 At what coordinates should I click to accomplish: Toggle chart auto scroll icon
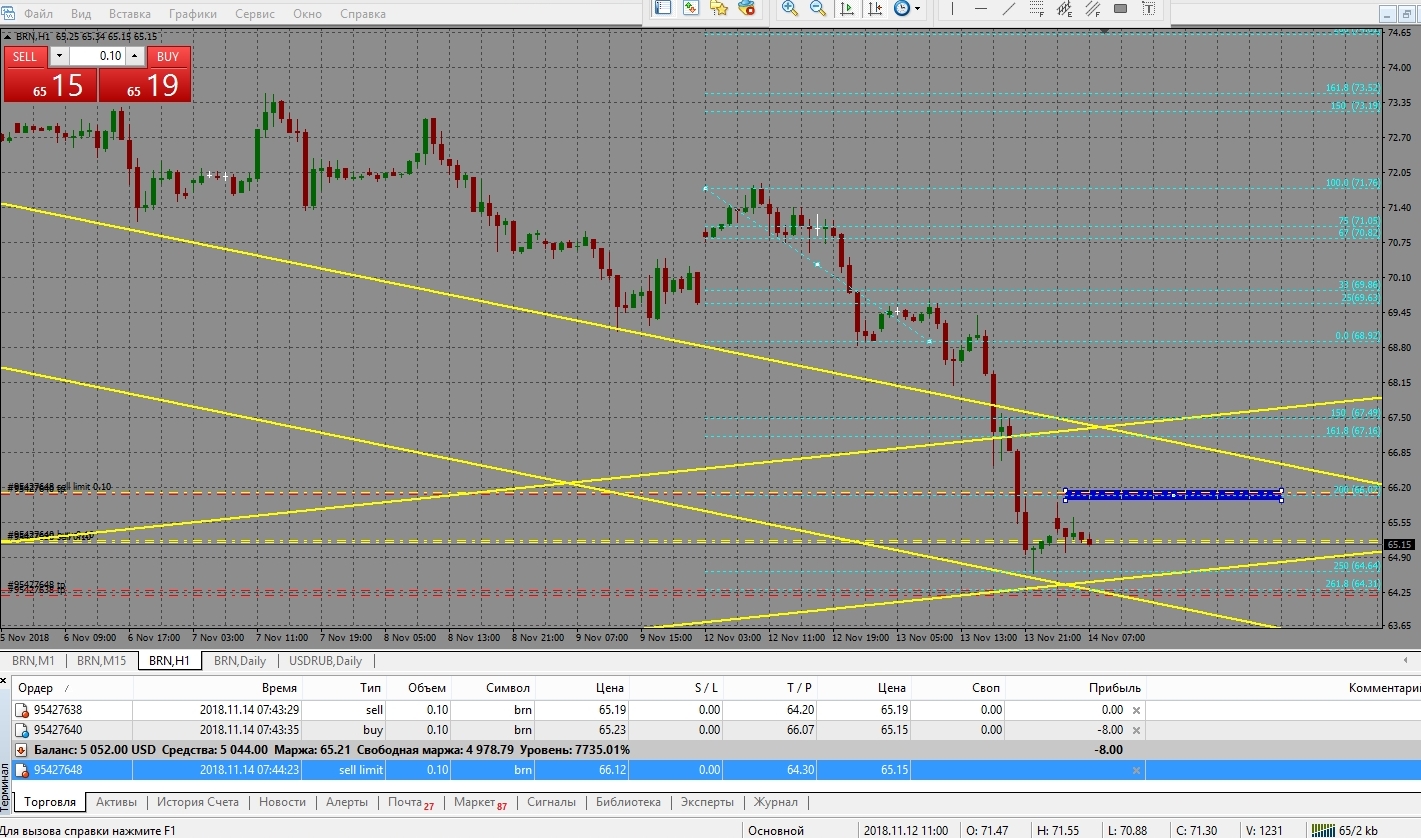coord(847,8)
